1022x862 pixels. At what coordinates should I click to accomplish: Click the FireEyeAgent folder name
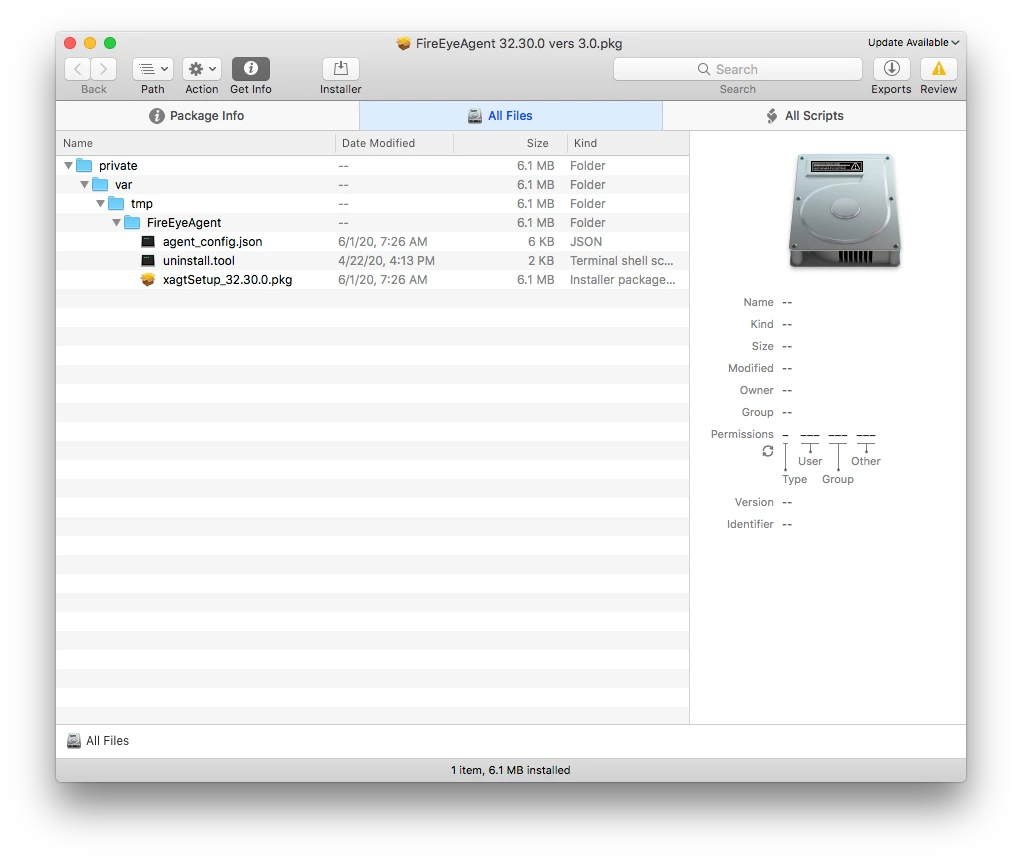point(184,223)
